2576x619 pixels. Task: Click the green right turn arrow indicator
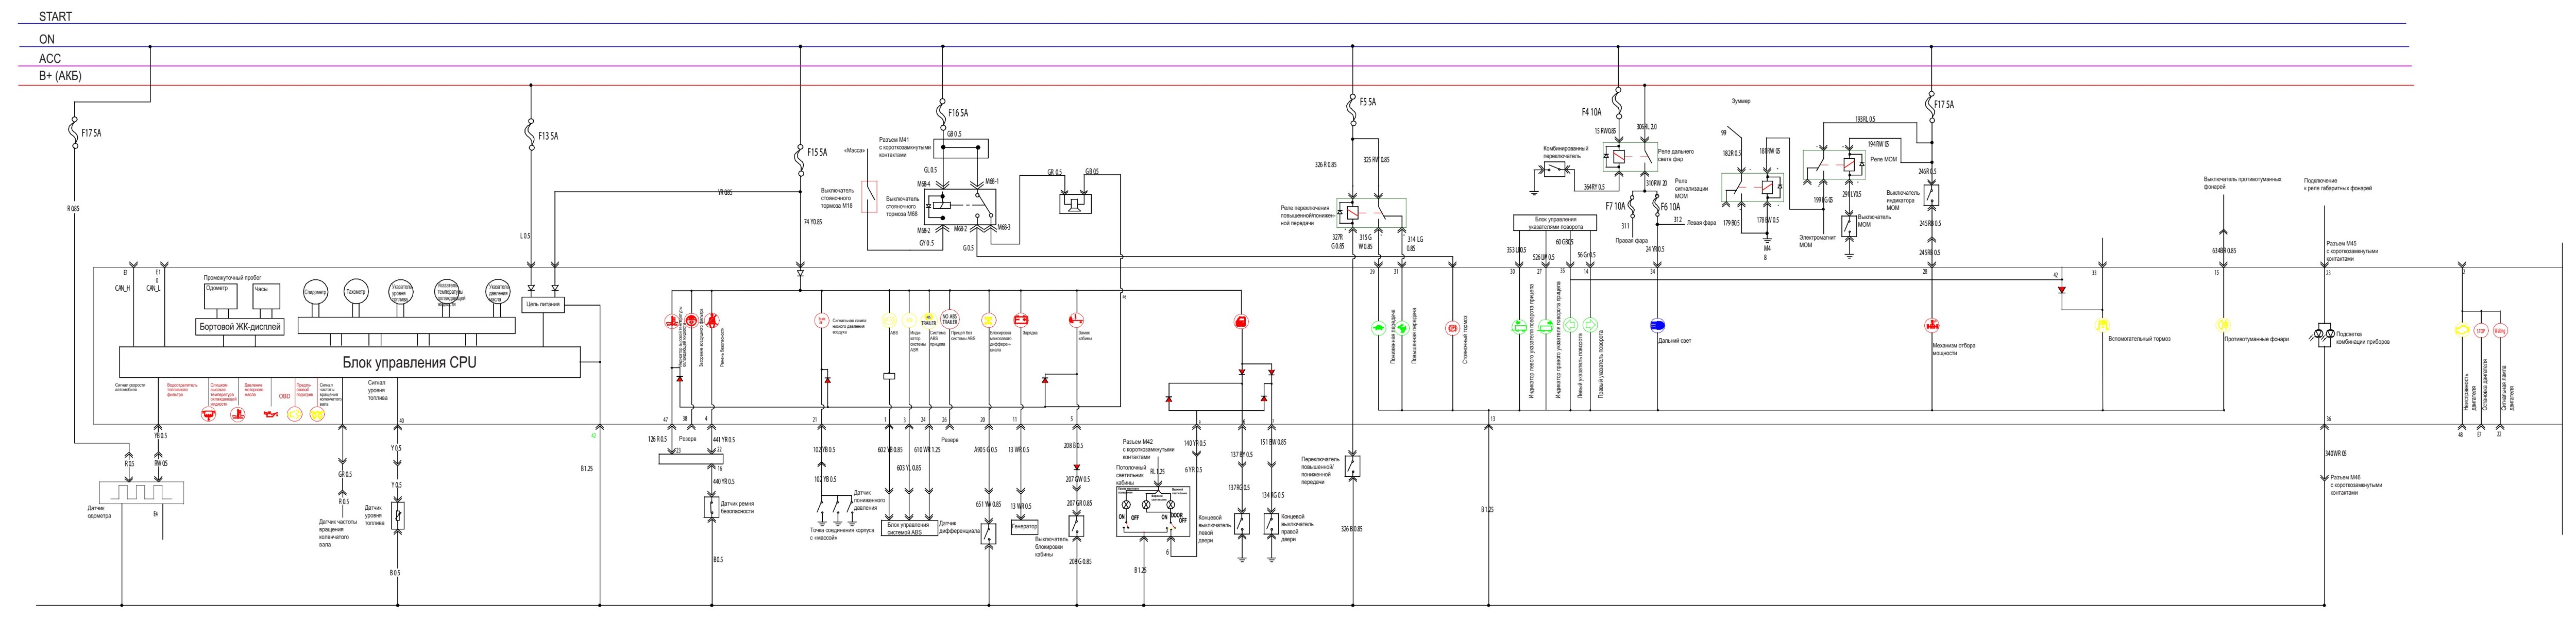[1590, 325]
